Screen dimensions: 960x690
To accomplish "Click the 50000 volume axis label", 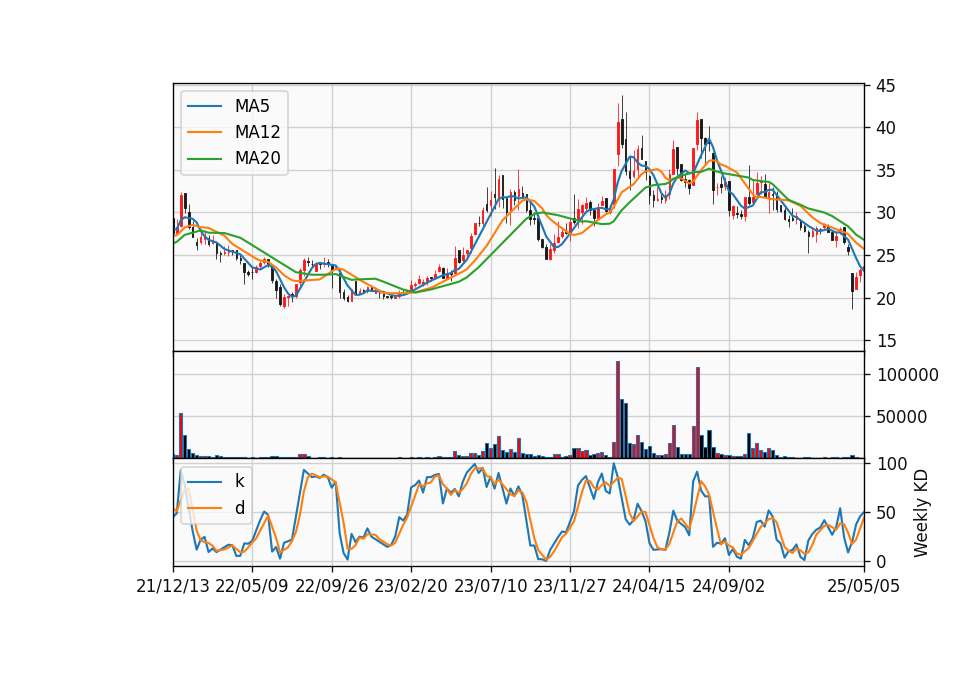I will 902,417.
